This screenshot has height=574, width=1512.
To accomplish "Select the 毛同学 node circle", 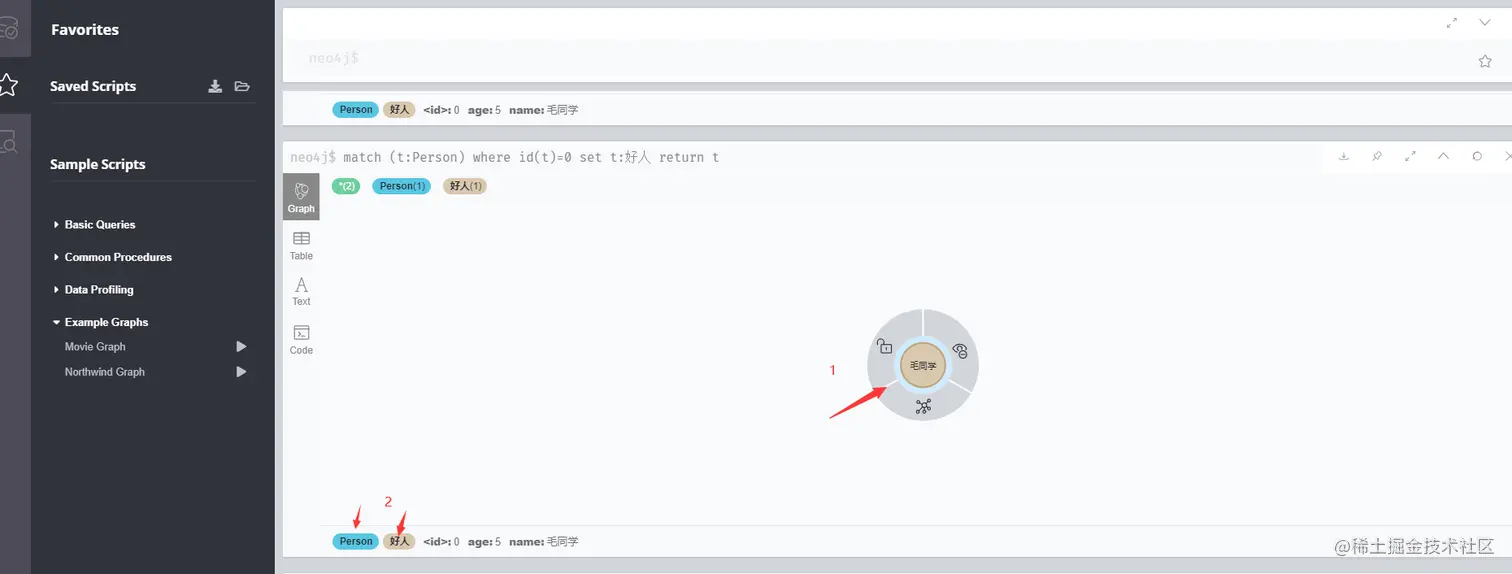I will [x=923, y=366].
